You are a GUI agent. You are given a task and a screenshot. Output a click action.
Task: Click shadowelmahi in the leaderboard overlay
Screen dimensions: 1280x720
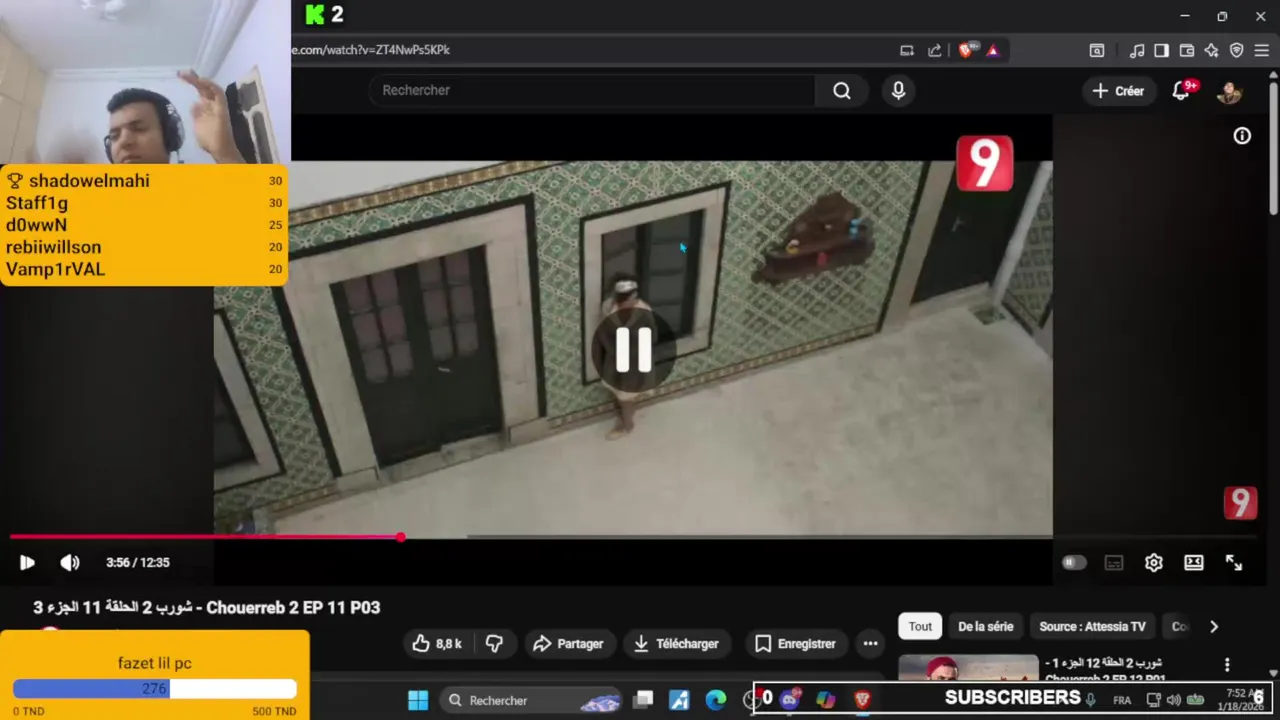tap(89, 181)
